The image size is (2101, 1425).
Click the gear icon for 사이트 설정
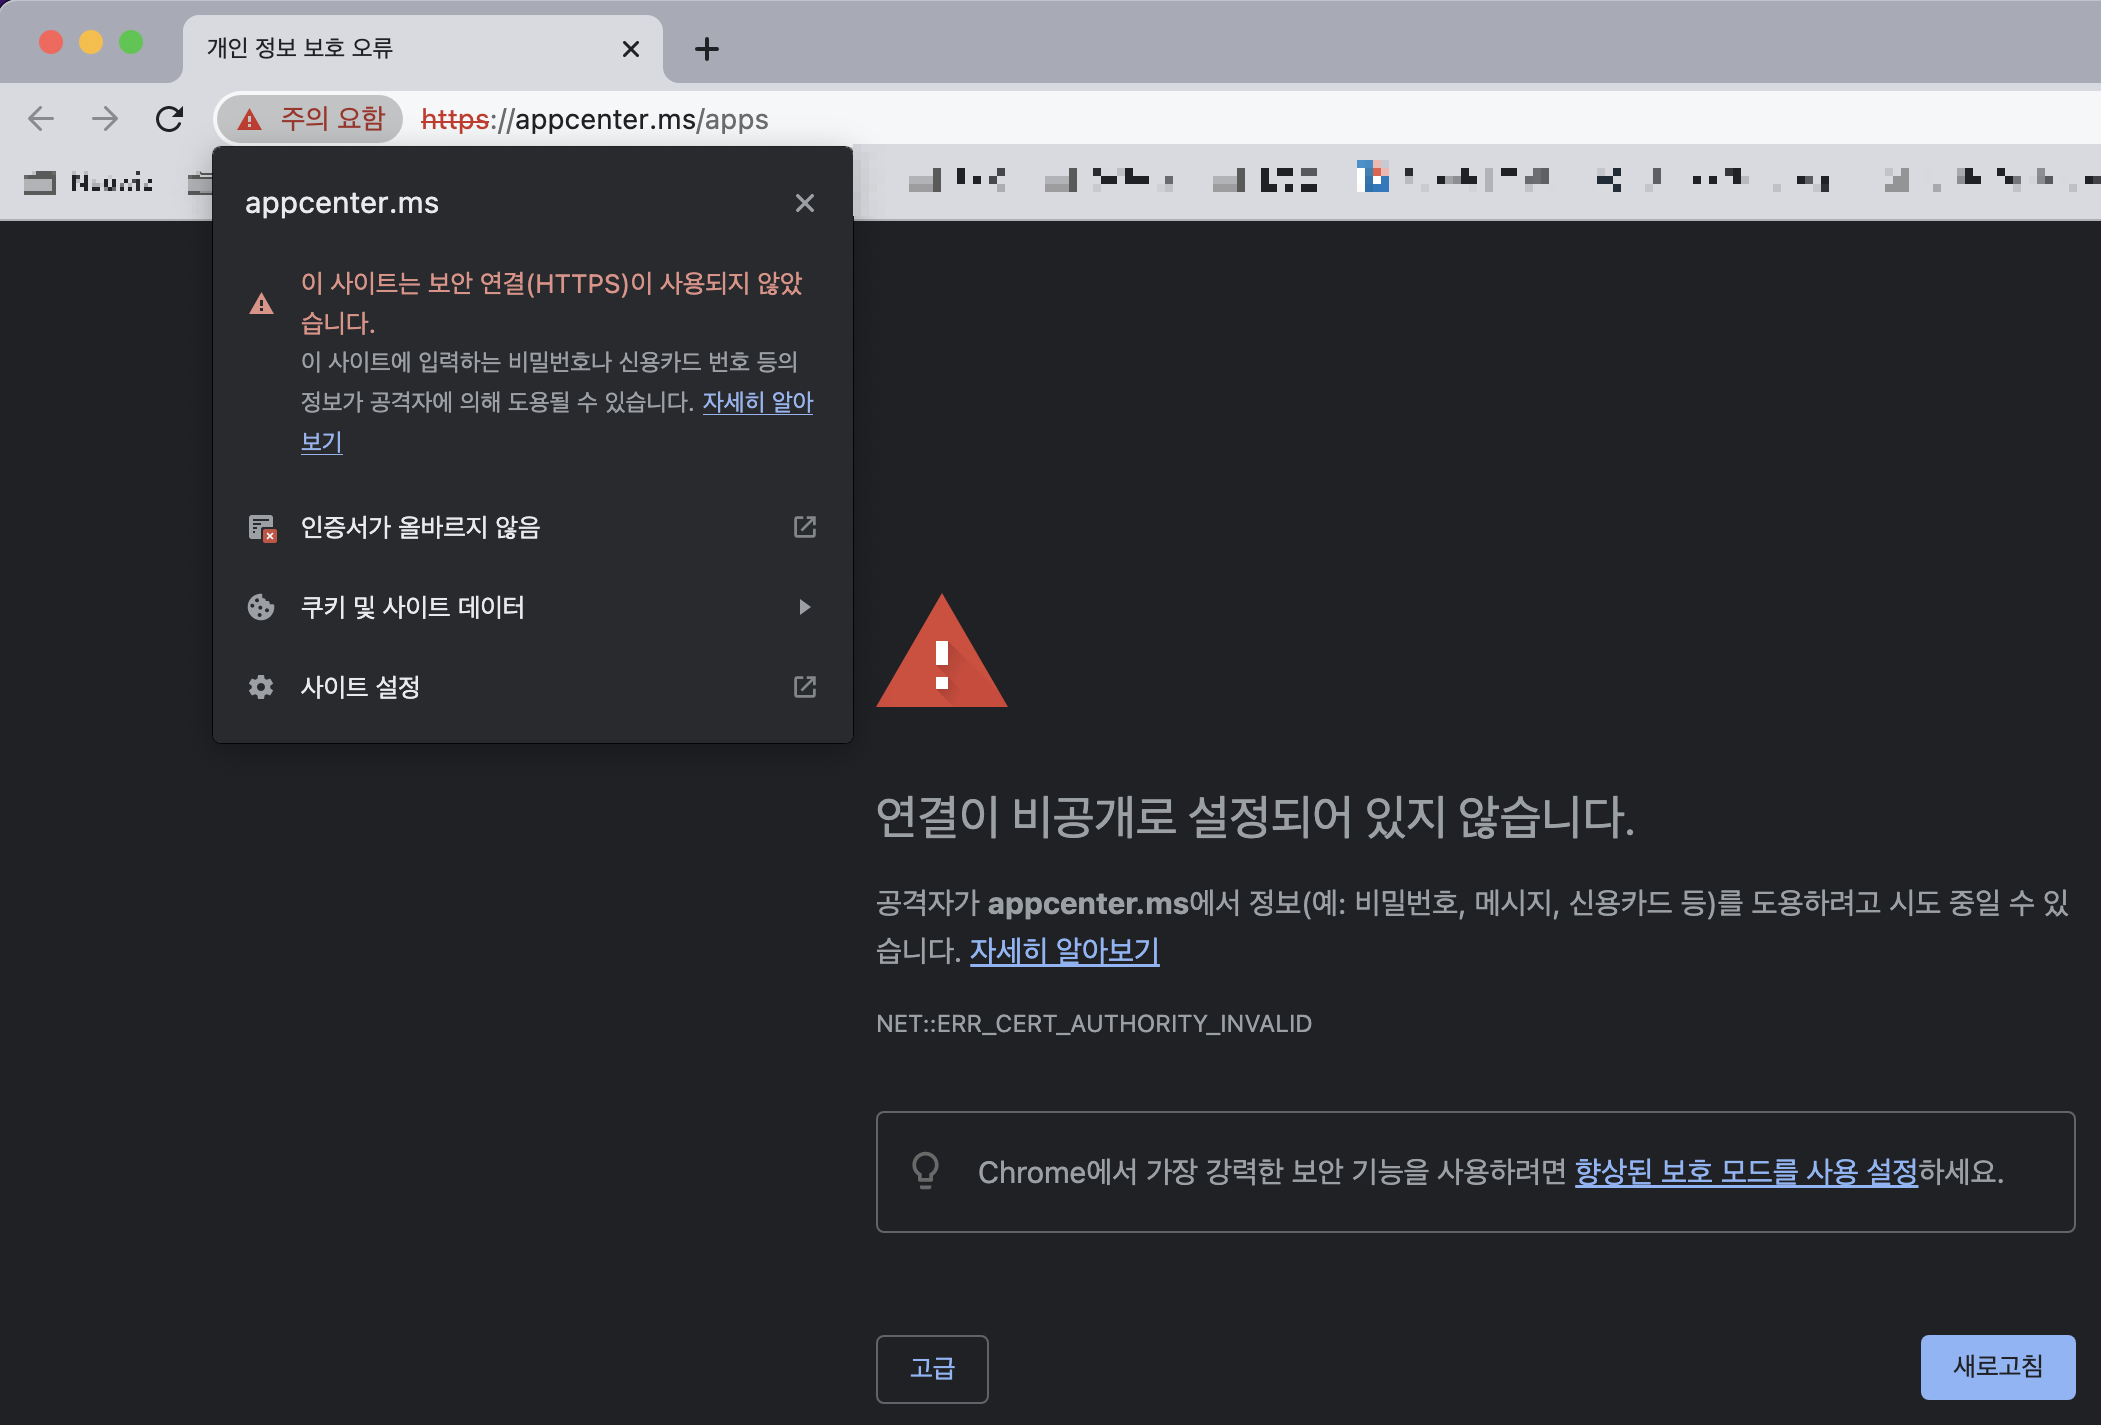[261, 687]
